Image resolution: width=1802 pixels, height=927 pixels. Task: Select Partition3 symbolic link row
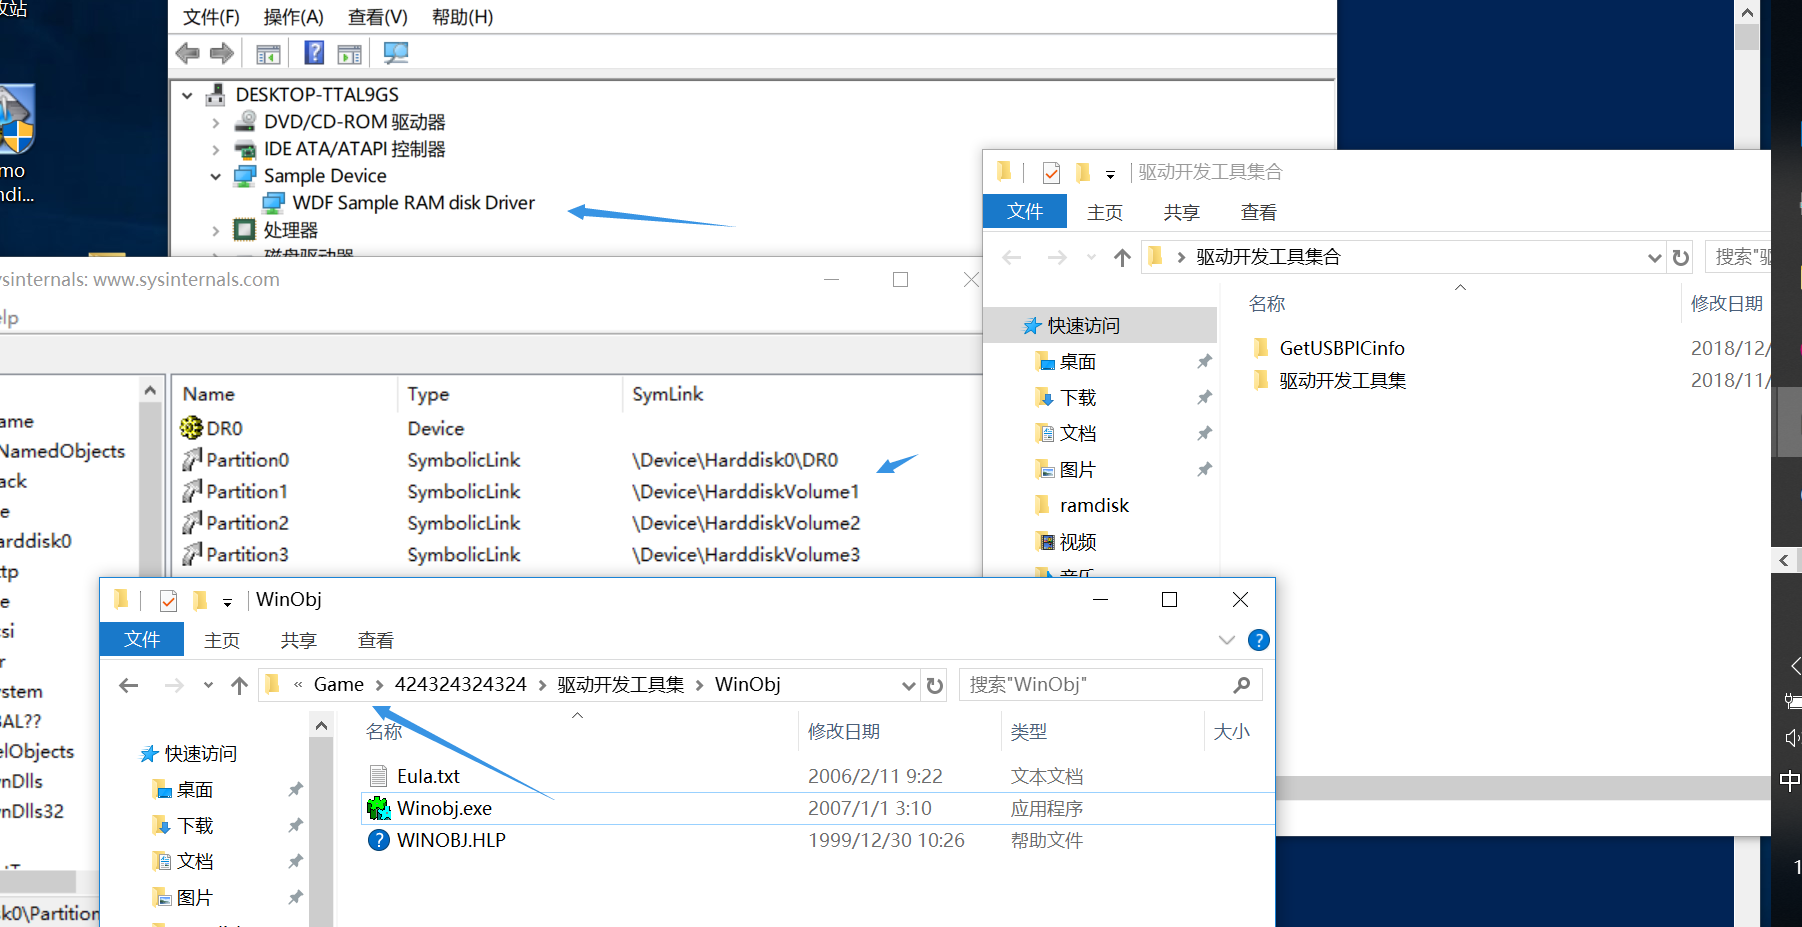coord(247,554)
